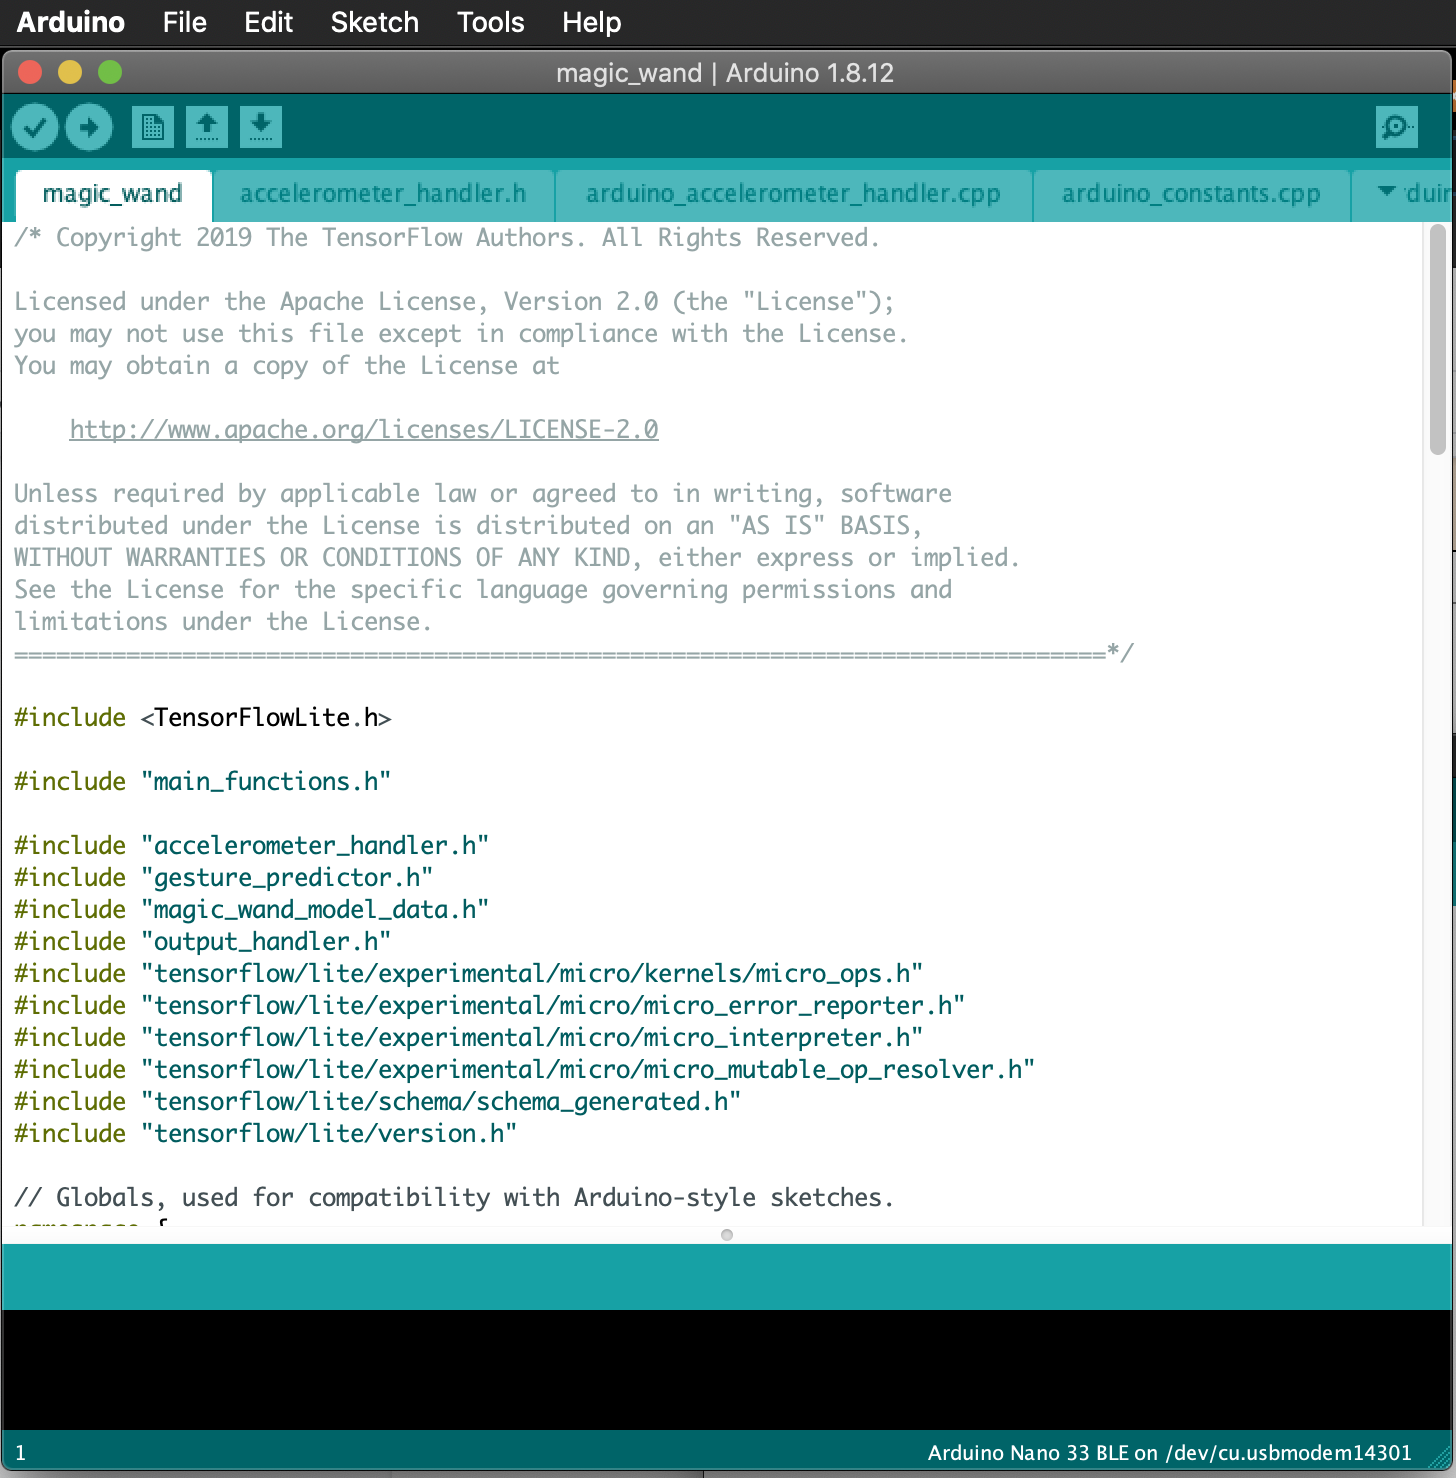The width and height of the screenshot is (1456, 1478).
Task: Create a new sketch with New icon
Action: [152, 128]
